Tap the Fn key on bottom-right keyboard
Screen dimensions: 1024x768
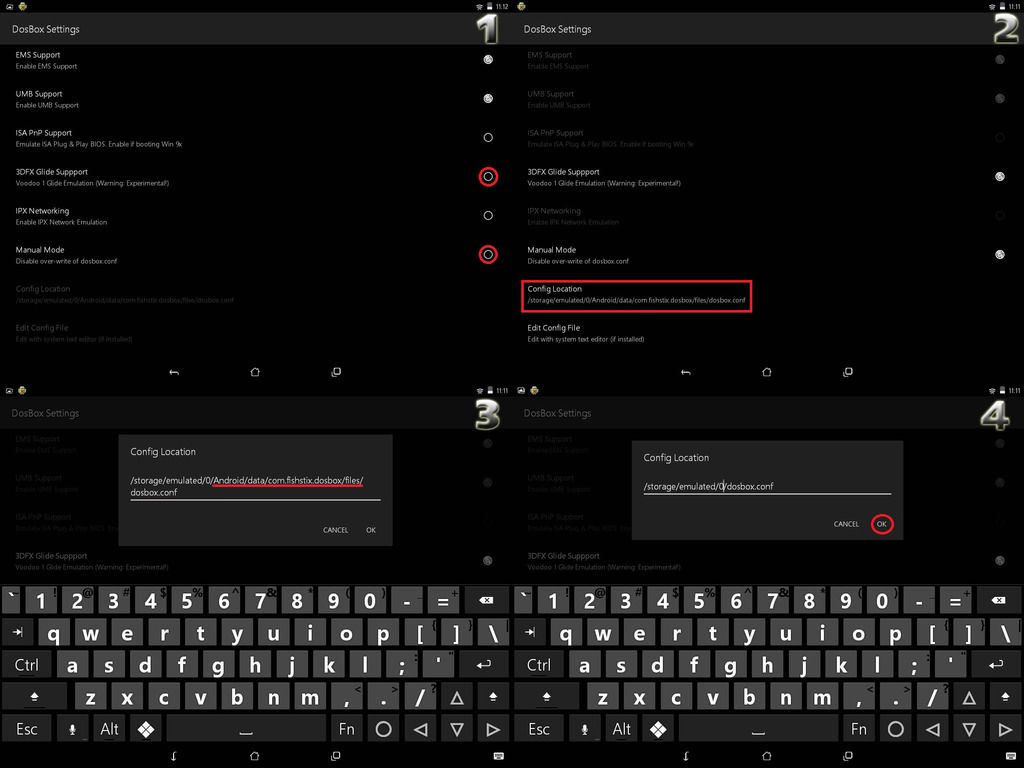(859, 729)
